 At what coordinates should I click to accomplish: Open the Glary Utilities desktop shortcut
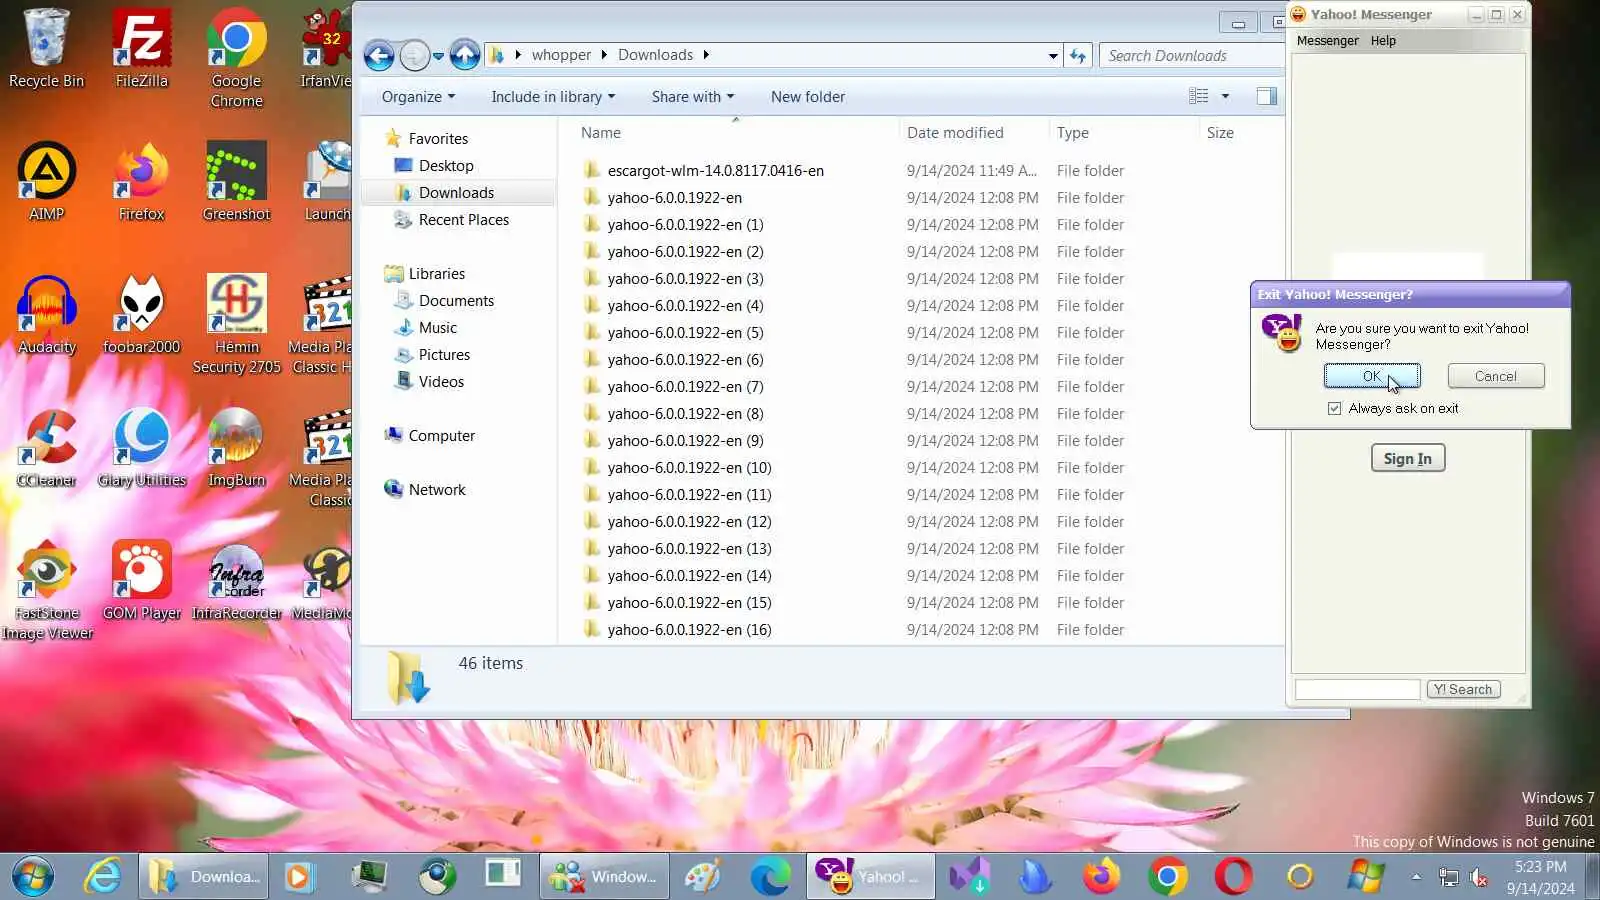(x=141, y=447)
